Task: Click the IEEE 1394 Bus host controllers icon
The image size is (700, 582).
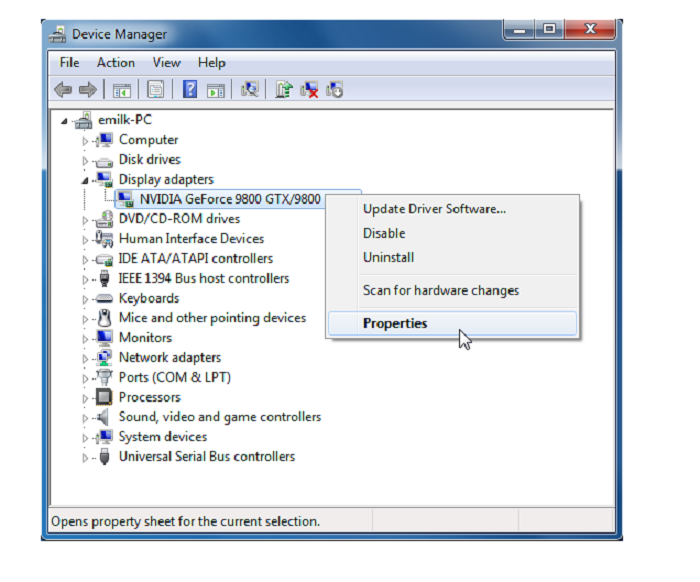Action: [x=104, y=279]
